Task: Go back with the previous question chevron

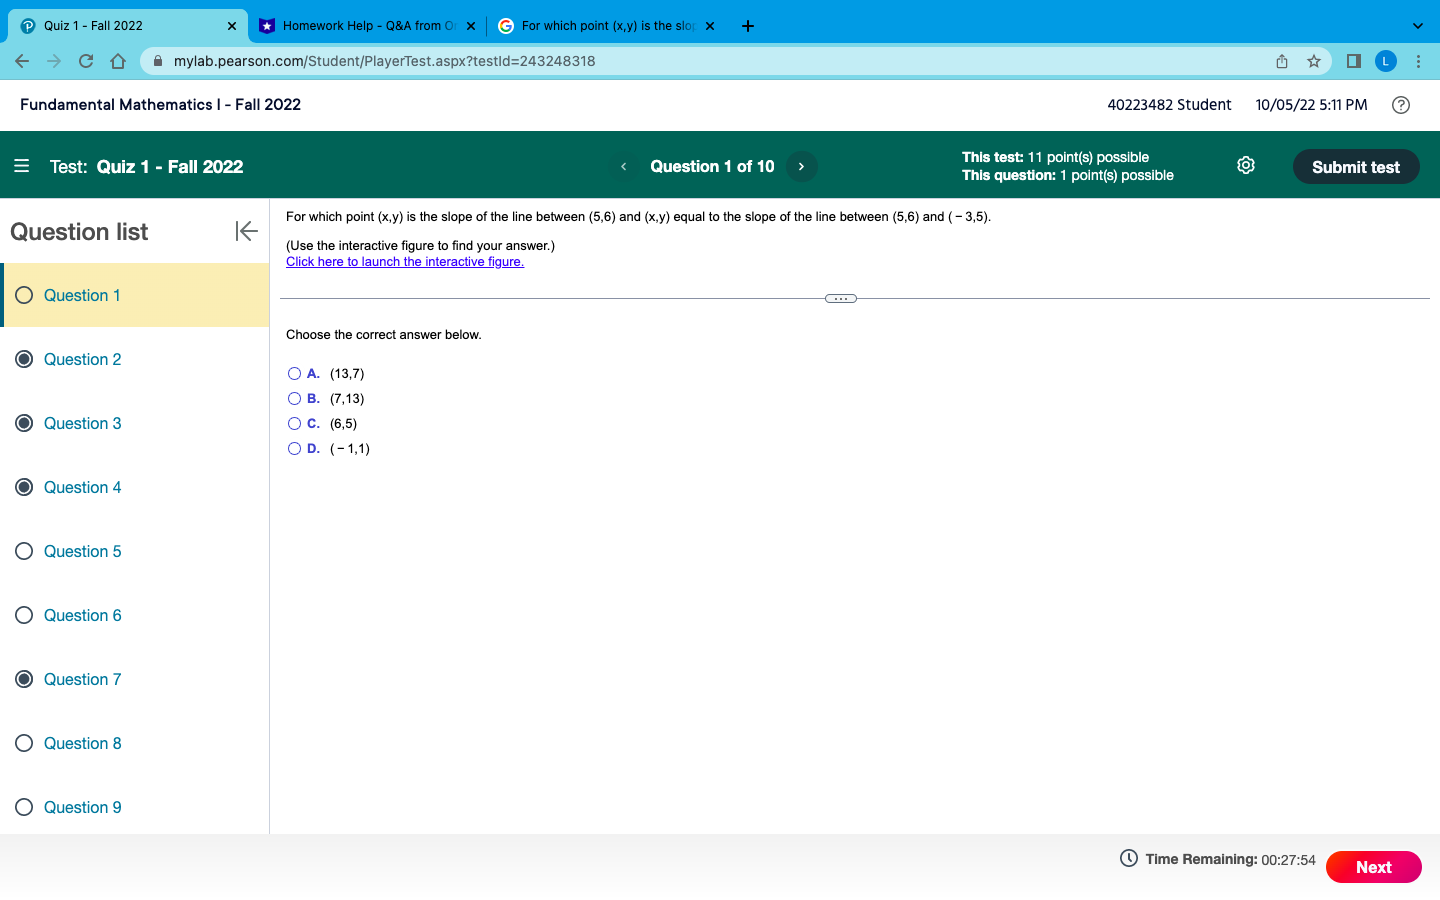Action: click(x=623, y=166)
